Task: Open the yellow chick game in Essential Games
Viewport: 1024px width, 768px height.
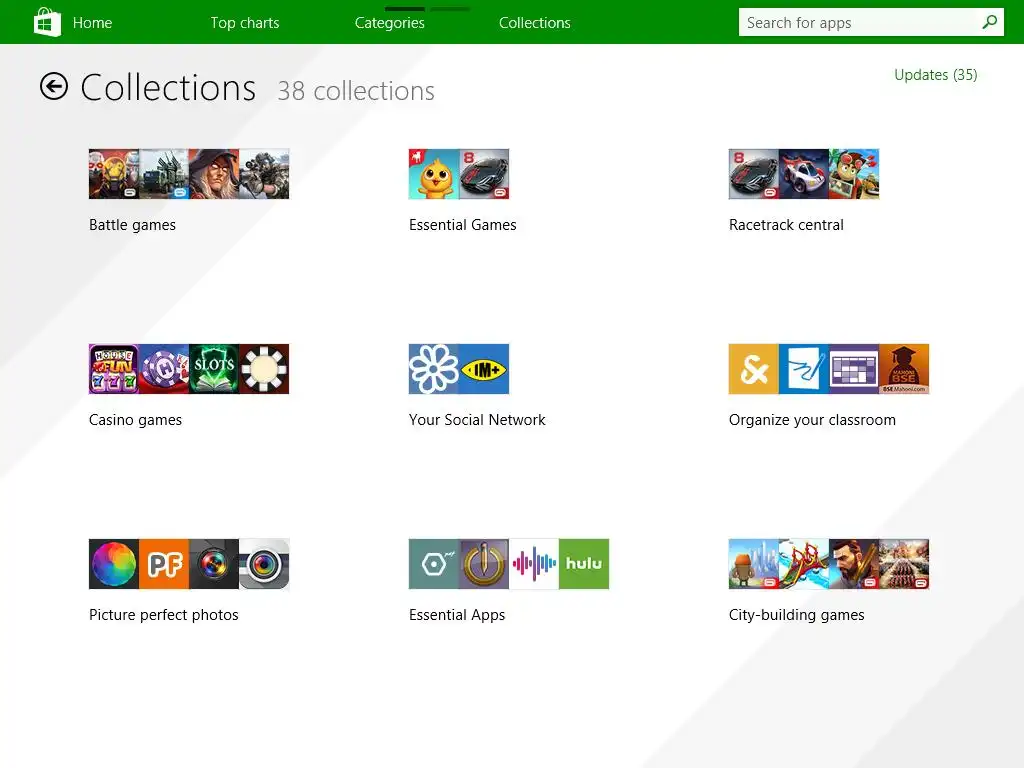Action: click(434, 174)
